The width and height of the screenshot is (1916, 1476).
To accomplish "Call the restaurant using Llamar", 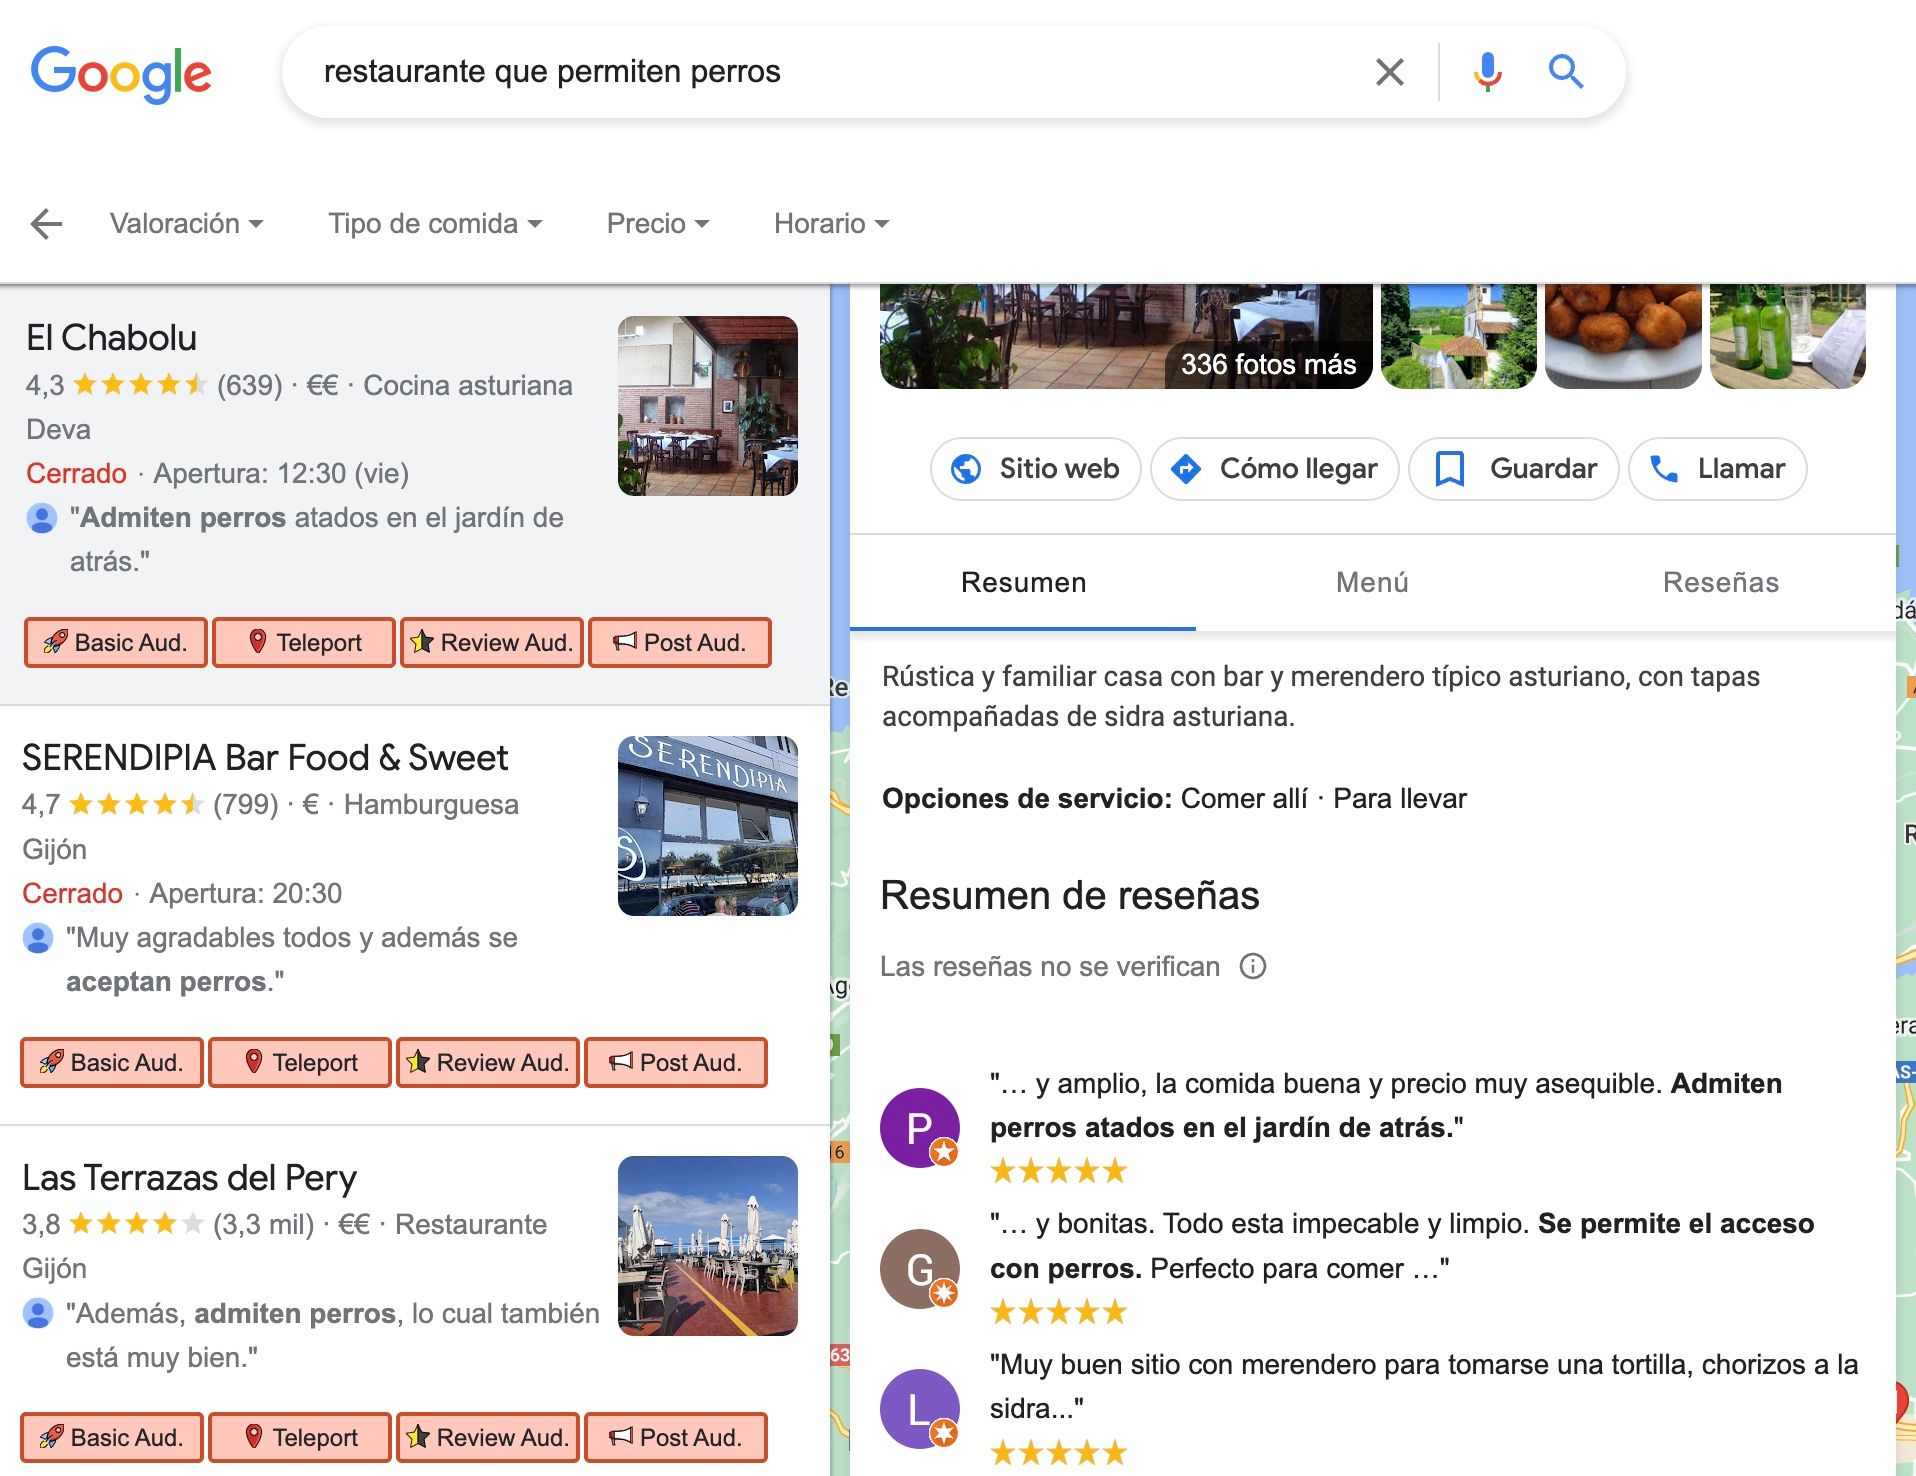I will pos(1717,469).
